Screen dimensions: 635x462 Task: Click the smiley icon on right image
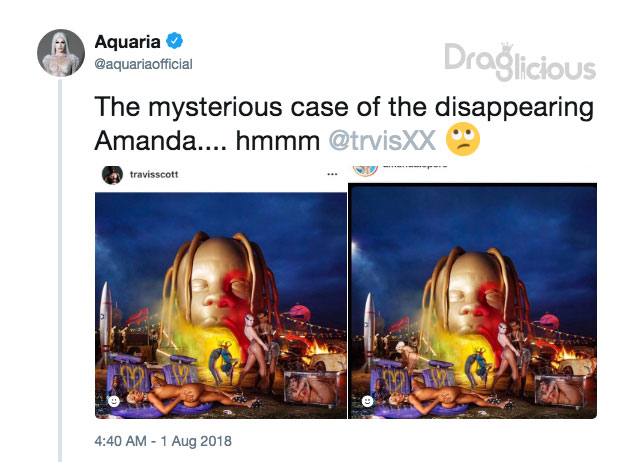(367, 401)
